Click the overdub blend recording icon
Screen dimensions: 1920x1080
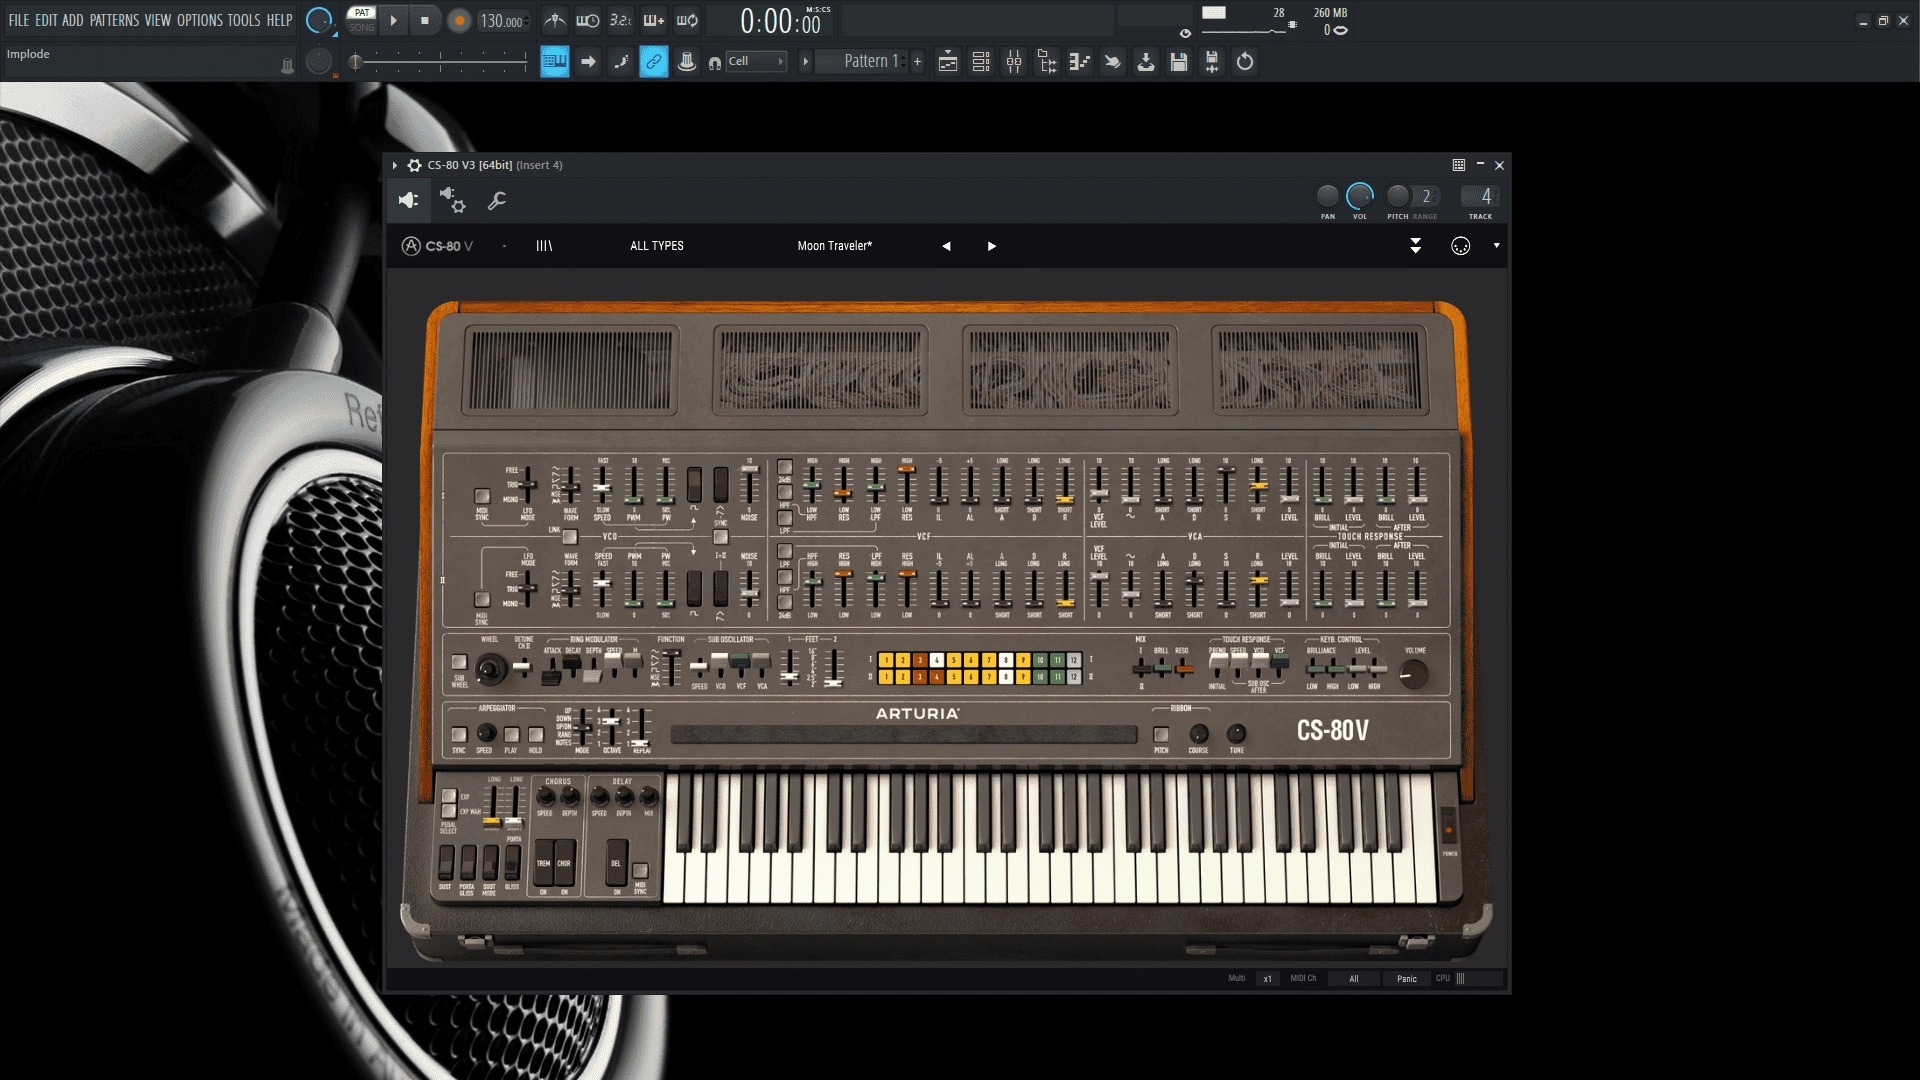(x=654, y=20)
